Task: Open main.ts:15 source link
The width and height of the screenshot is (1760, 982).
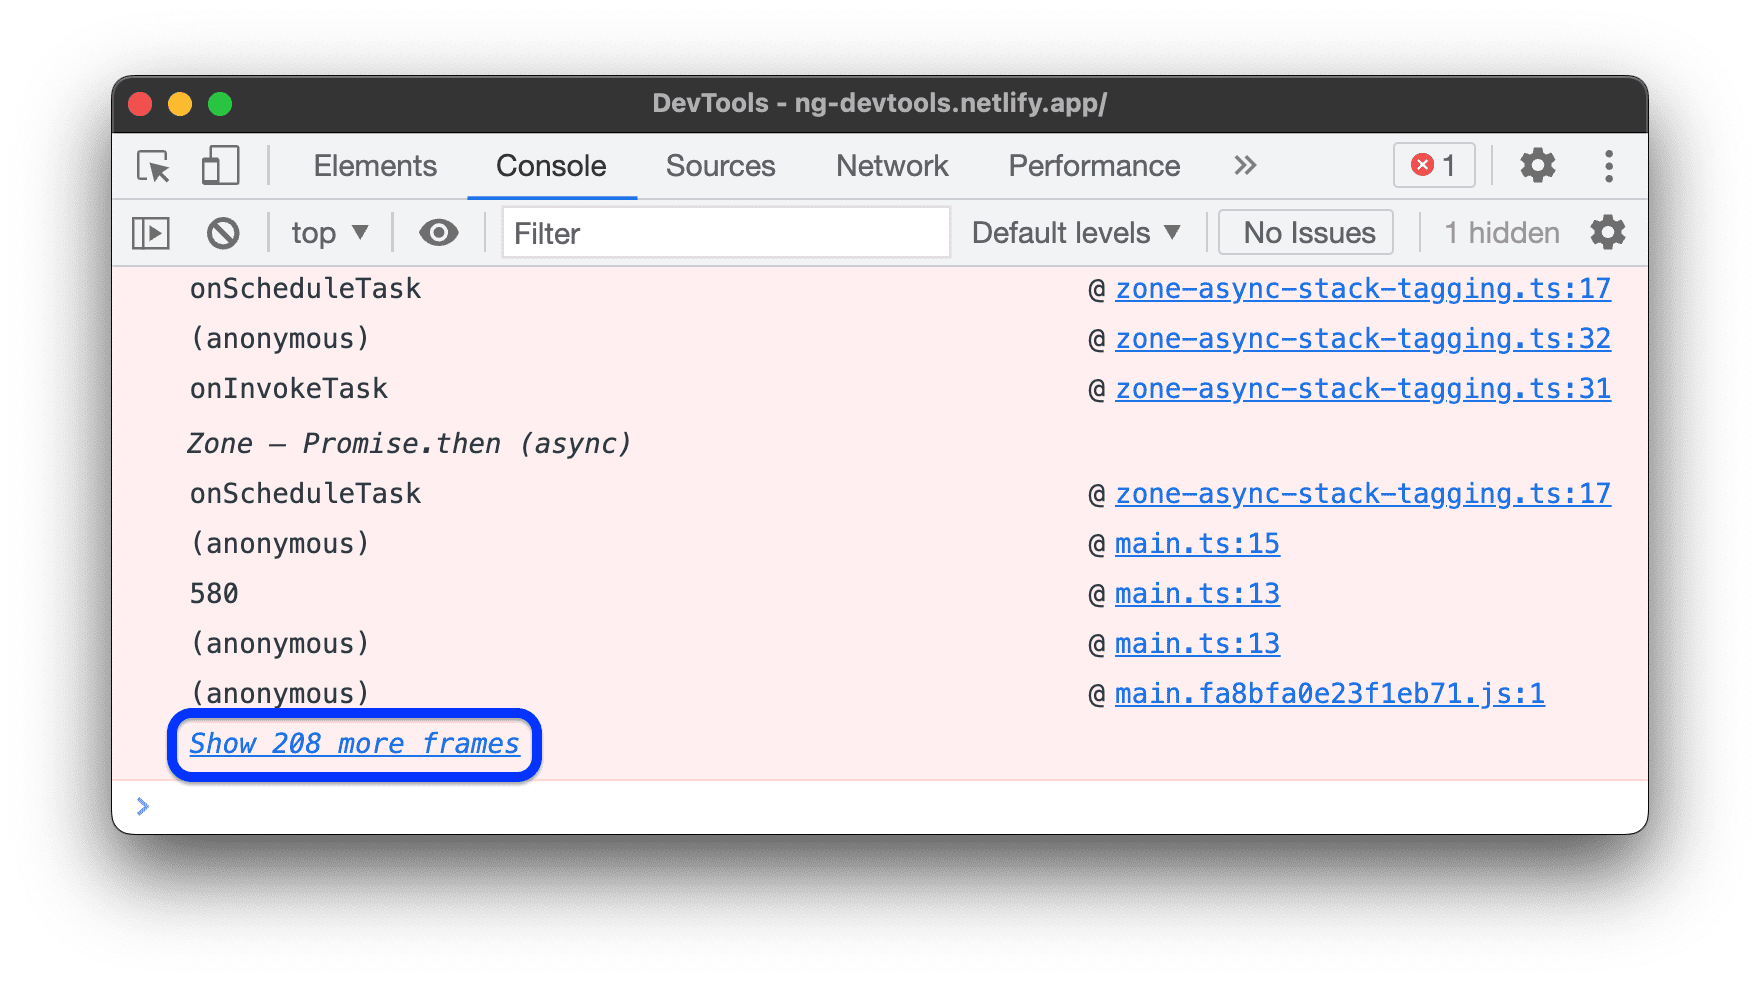Action: (1197, 544)
